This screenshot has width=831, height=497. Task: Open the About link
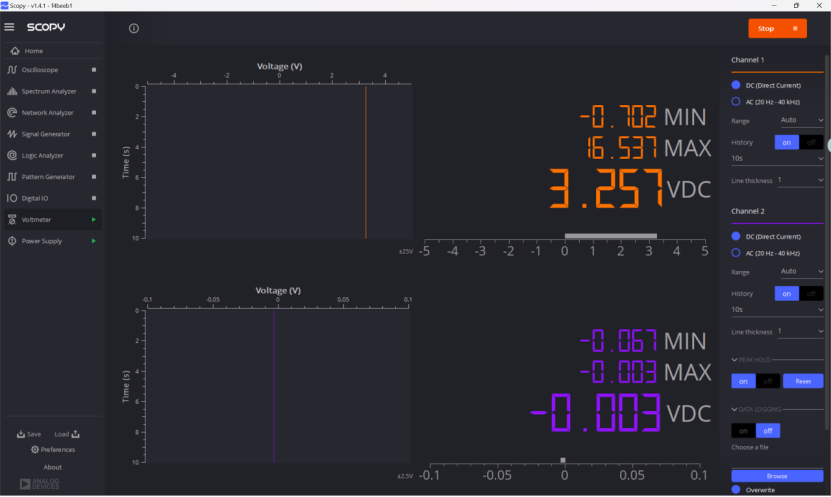pos(52,467)
